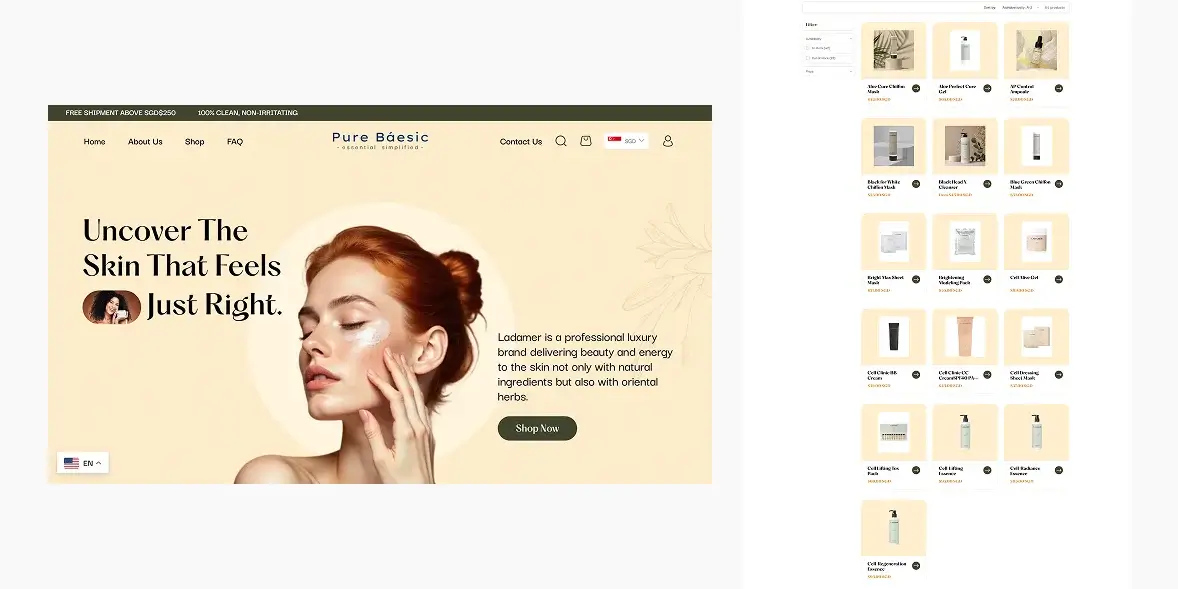Open Aloe Care Chiffon Mask product image
This screenshot has width=1178, height=589.
(894, 50)
